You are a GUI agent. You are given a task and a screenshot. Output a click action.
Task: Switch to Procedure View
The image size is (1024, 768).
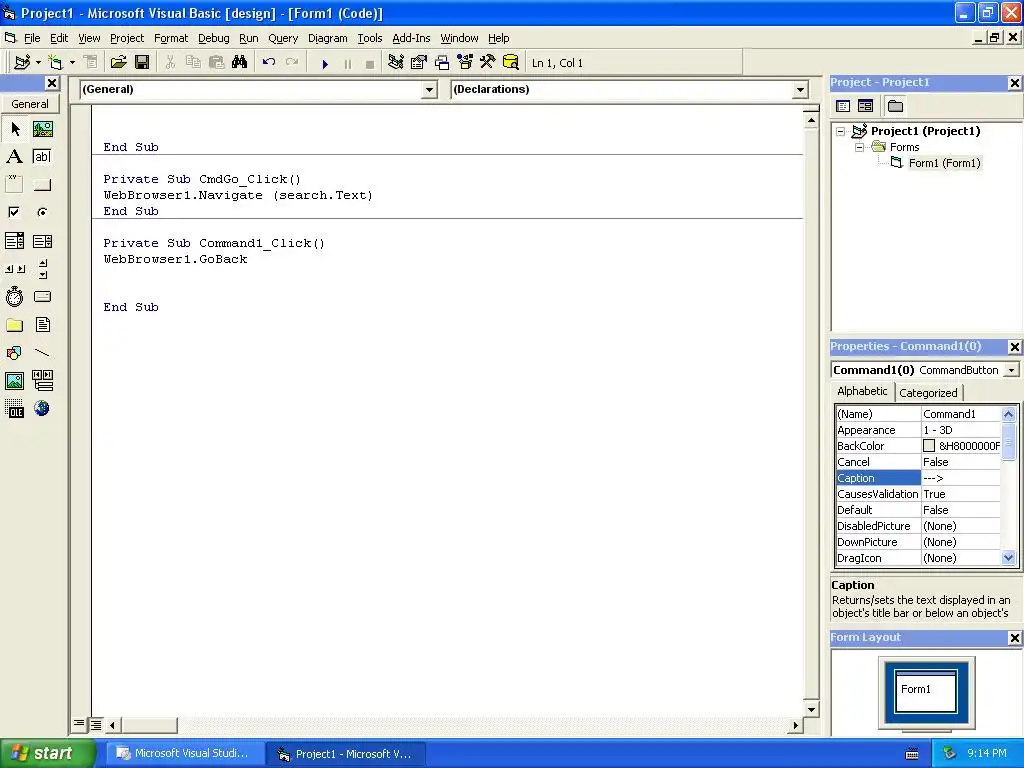click(79, 724)
